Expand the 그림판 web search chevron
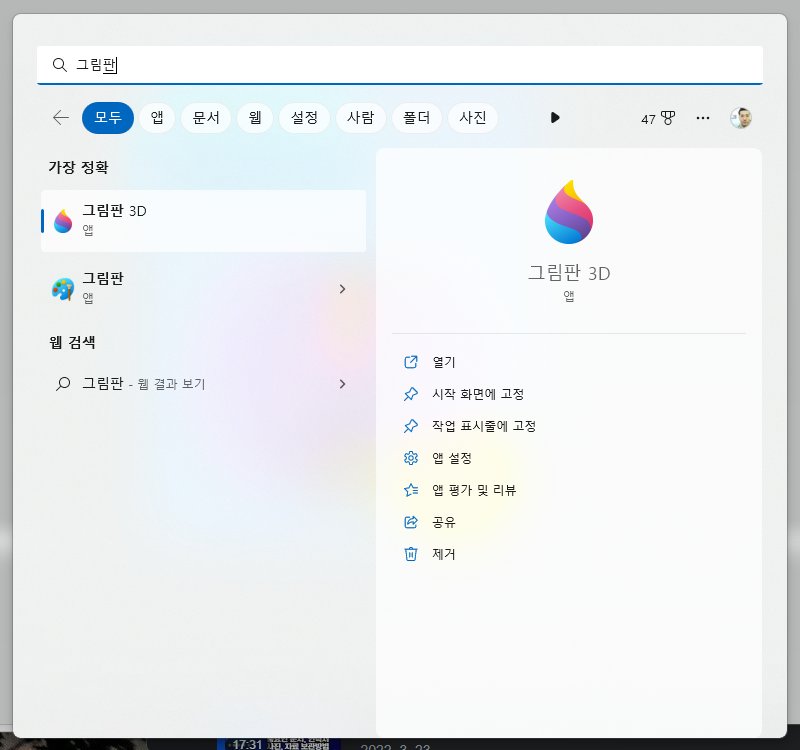Image resolution: width=800 pixels, height=750 pixels. pyautogui.click(x=343, y=384)
